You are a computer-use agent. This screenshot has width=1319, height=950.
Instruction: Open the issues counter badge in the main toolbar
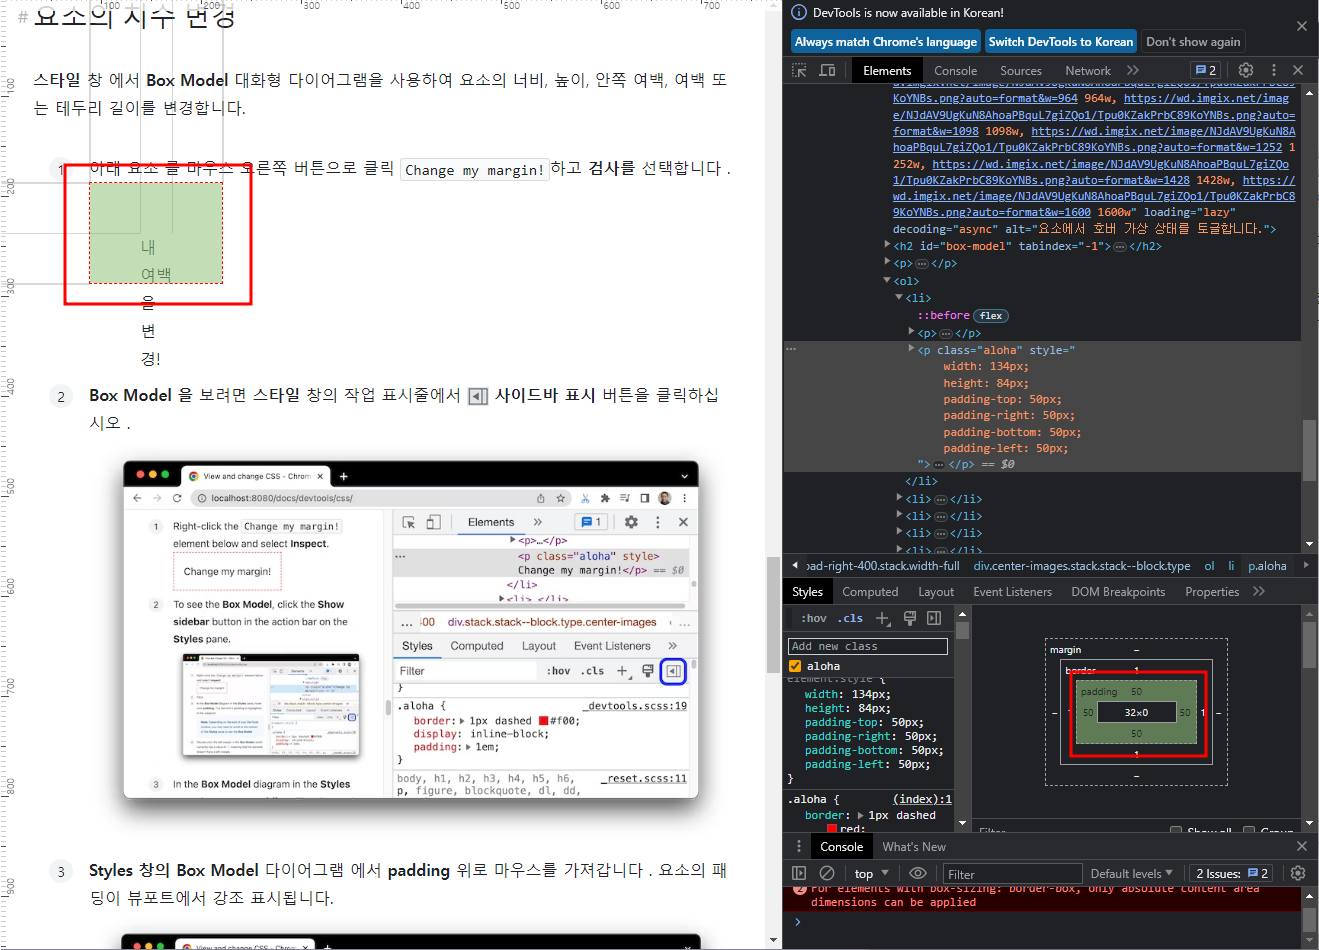(1205, 70)
